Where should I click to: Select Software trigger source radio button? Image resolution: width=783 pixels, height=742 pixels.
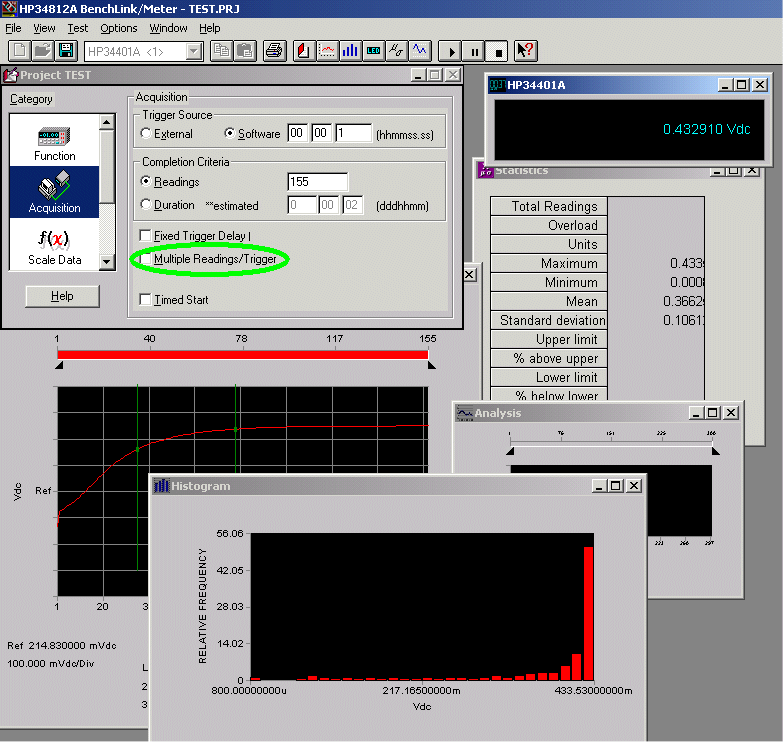point(229,133)
